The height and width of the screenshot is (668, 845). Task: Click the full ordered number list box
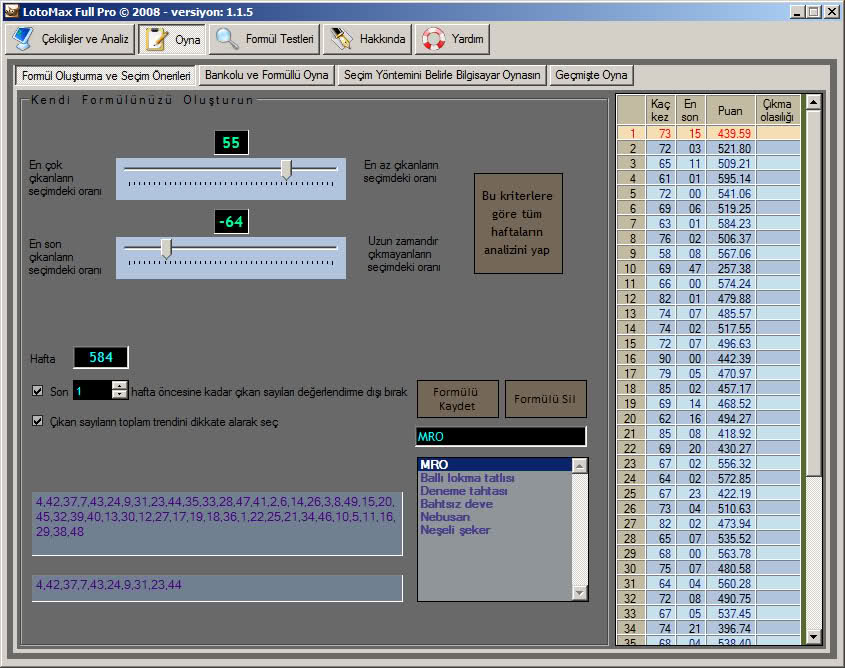217,523
